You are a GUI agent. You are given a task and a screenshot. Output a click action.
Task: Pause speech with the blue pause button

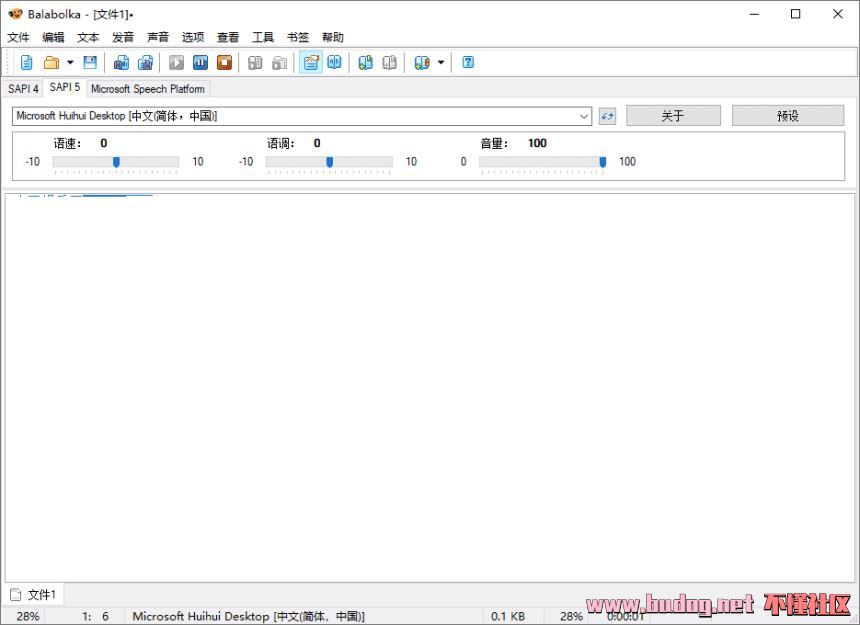point(201,62)
